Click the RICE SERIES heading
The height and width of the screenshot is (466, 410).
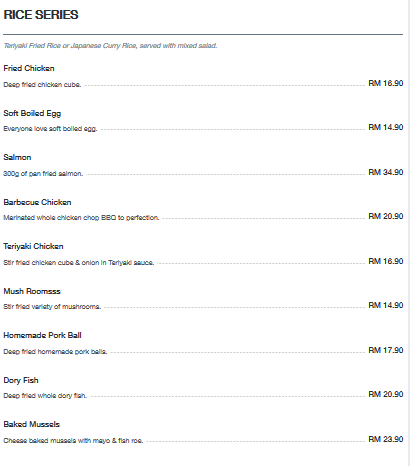[41, 15]
